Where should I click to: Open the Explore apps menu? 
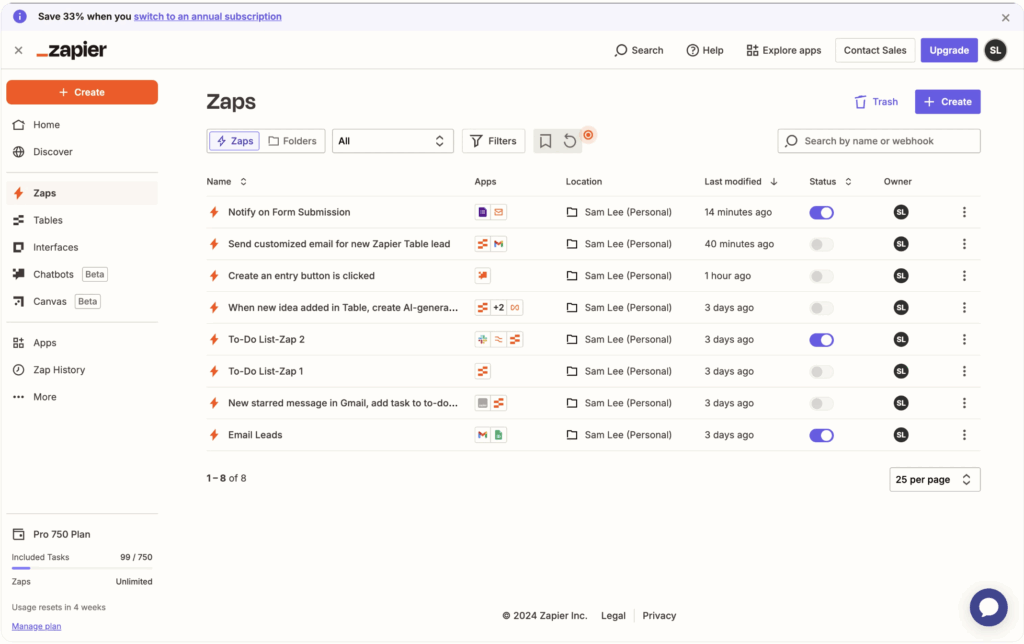[784, 50]
